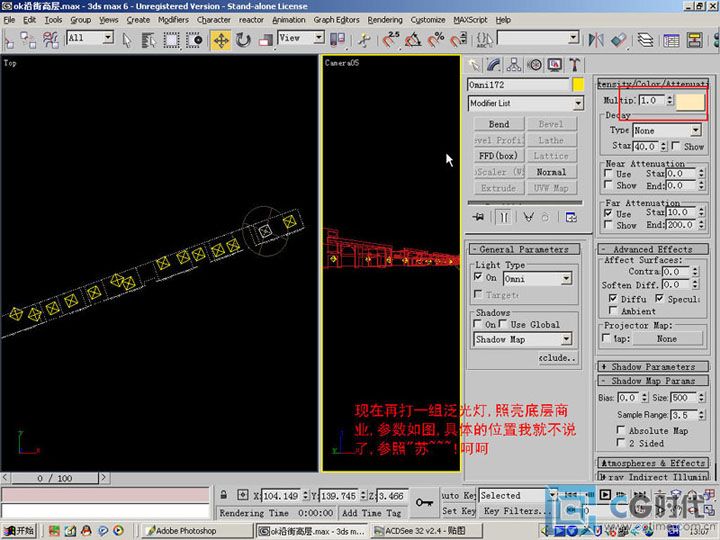Uncheck Far Attenuation Use checkbox
This screenshot has height=540, width=720.
click(x=608, y=213)
